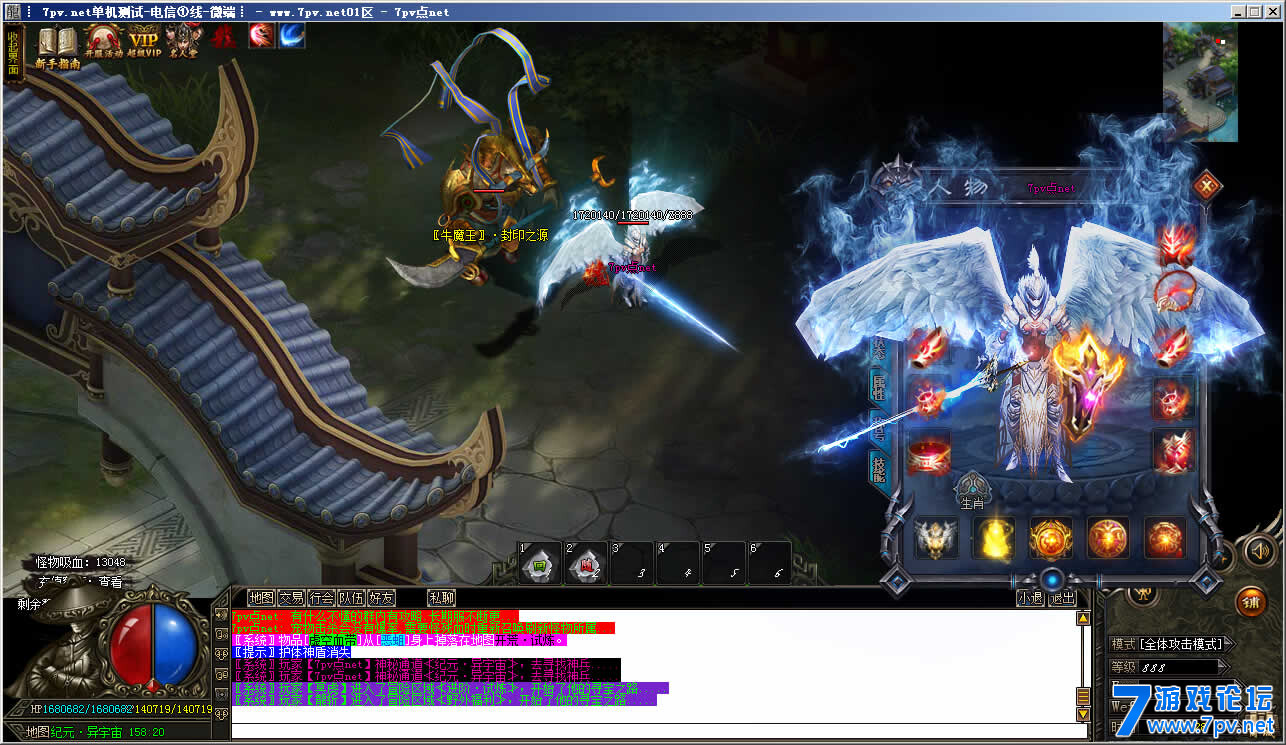Select the right-side fiery ring slot

pyautogui.click(x=1173, y=400)
